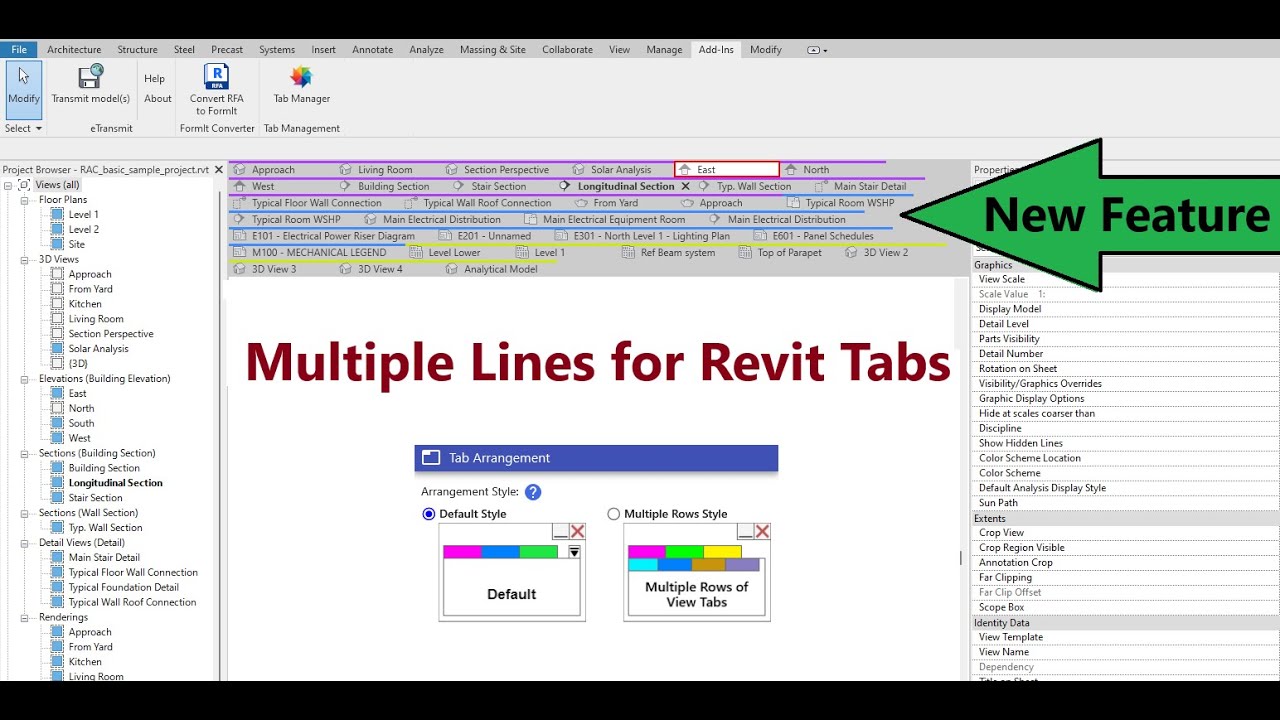Open the ribbon display options dropdown

pyautogui.click(x=818, y=50)
